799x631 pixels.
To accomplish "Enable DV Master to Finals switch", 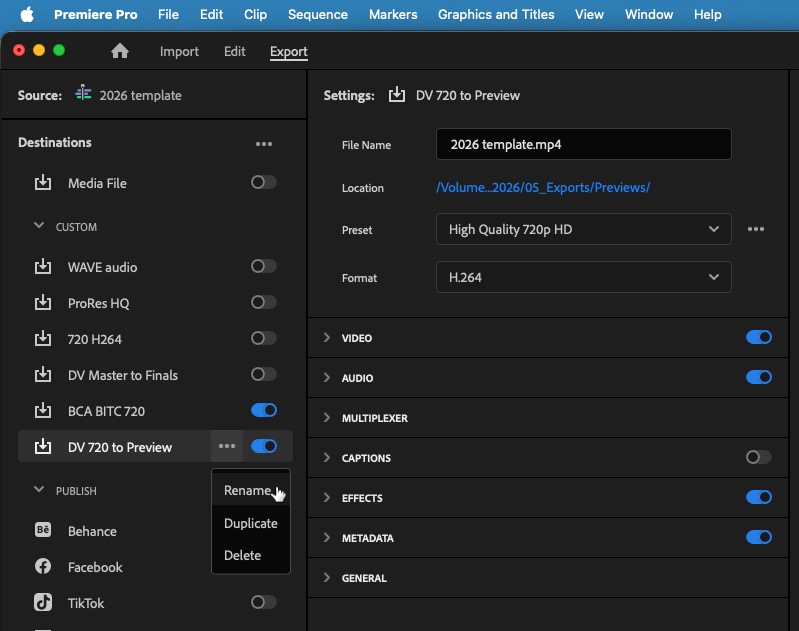I will (263, 374).
